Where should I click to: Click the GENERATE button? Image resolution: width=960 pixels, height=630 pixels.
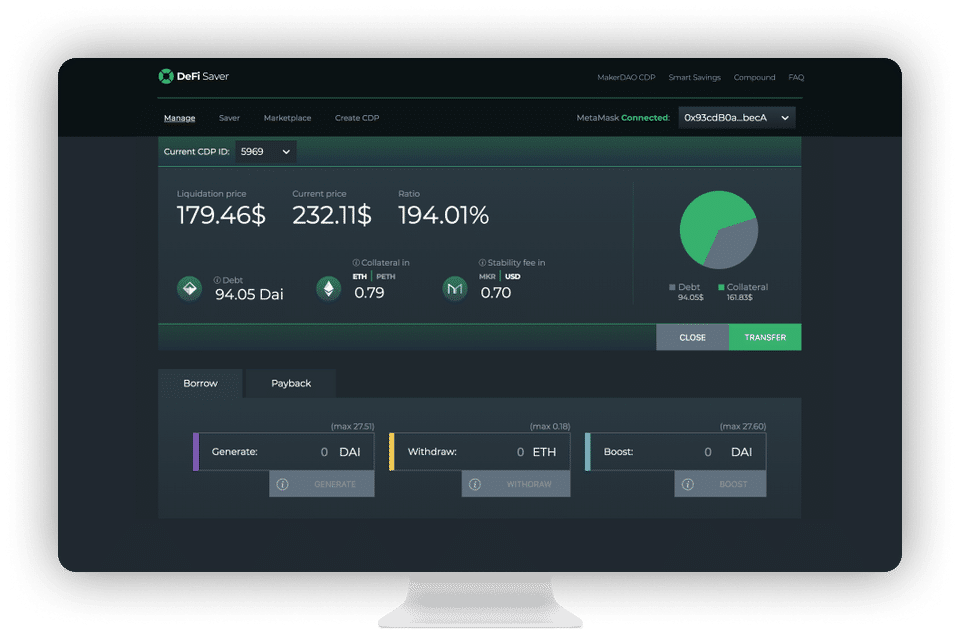321,484
